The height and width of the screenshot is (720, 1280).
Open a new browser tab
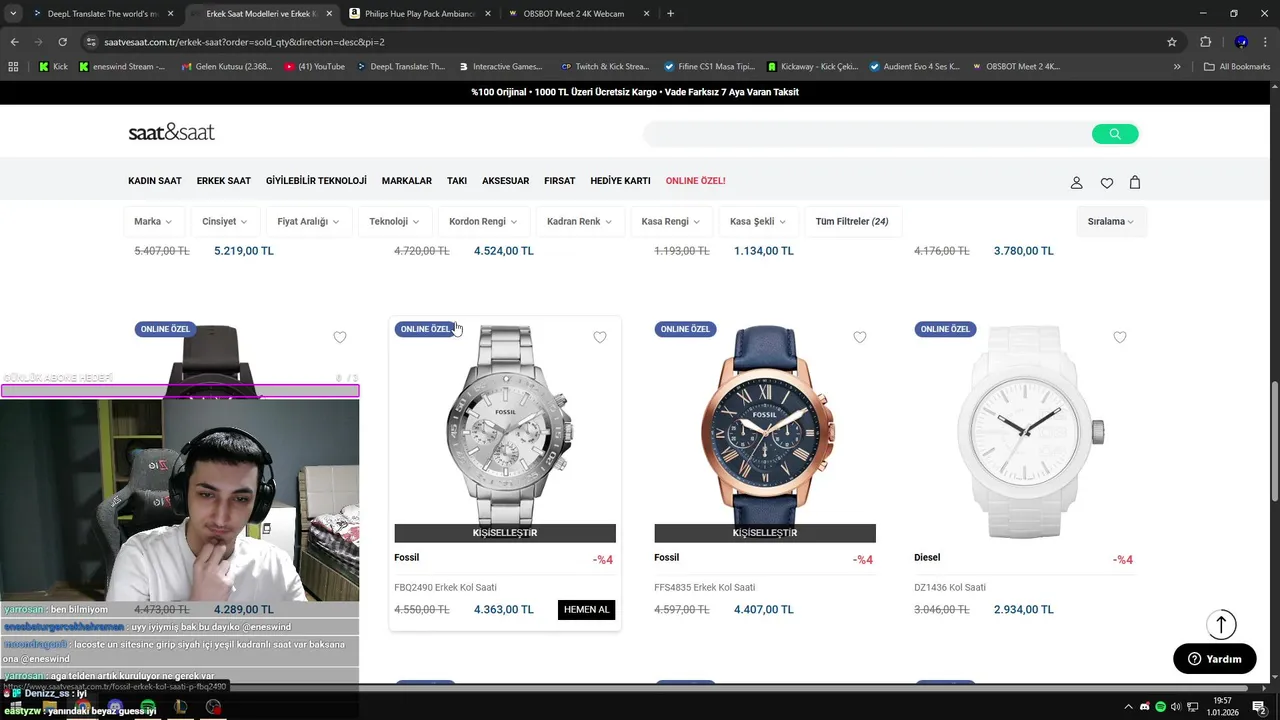pyautogui.click(x=670, y=14)
